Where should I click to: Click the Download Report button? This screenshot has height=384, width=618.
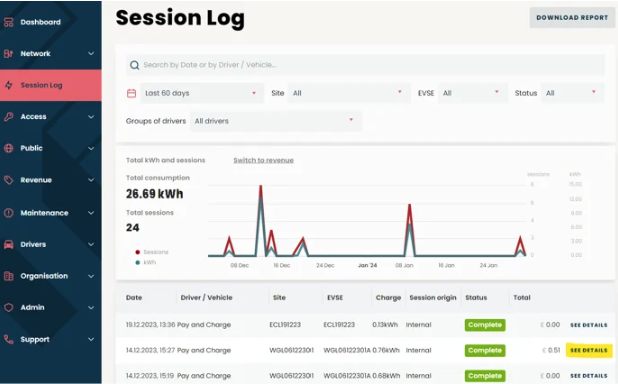point(572,18)
